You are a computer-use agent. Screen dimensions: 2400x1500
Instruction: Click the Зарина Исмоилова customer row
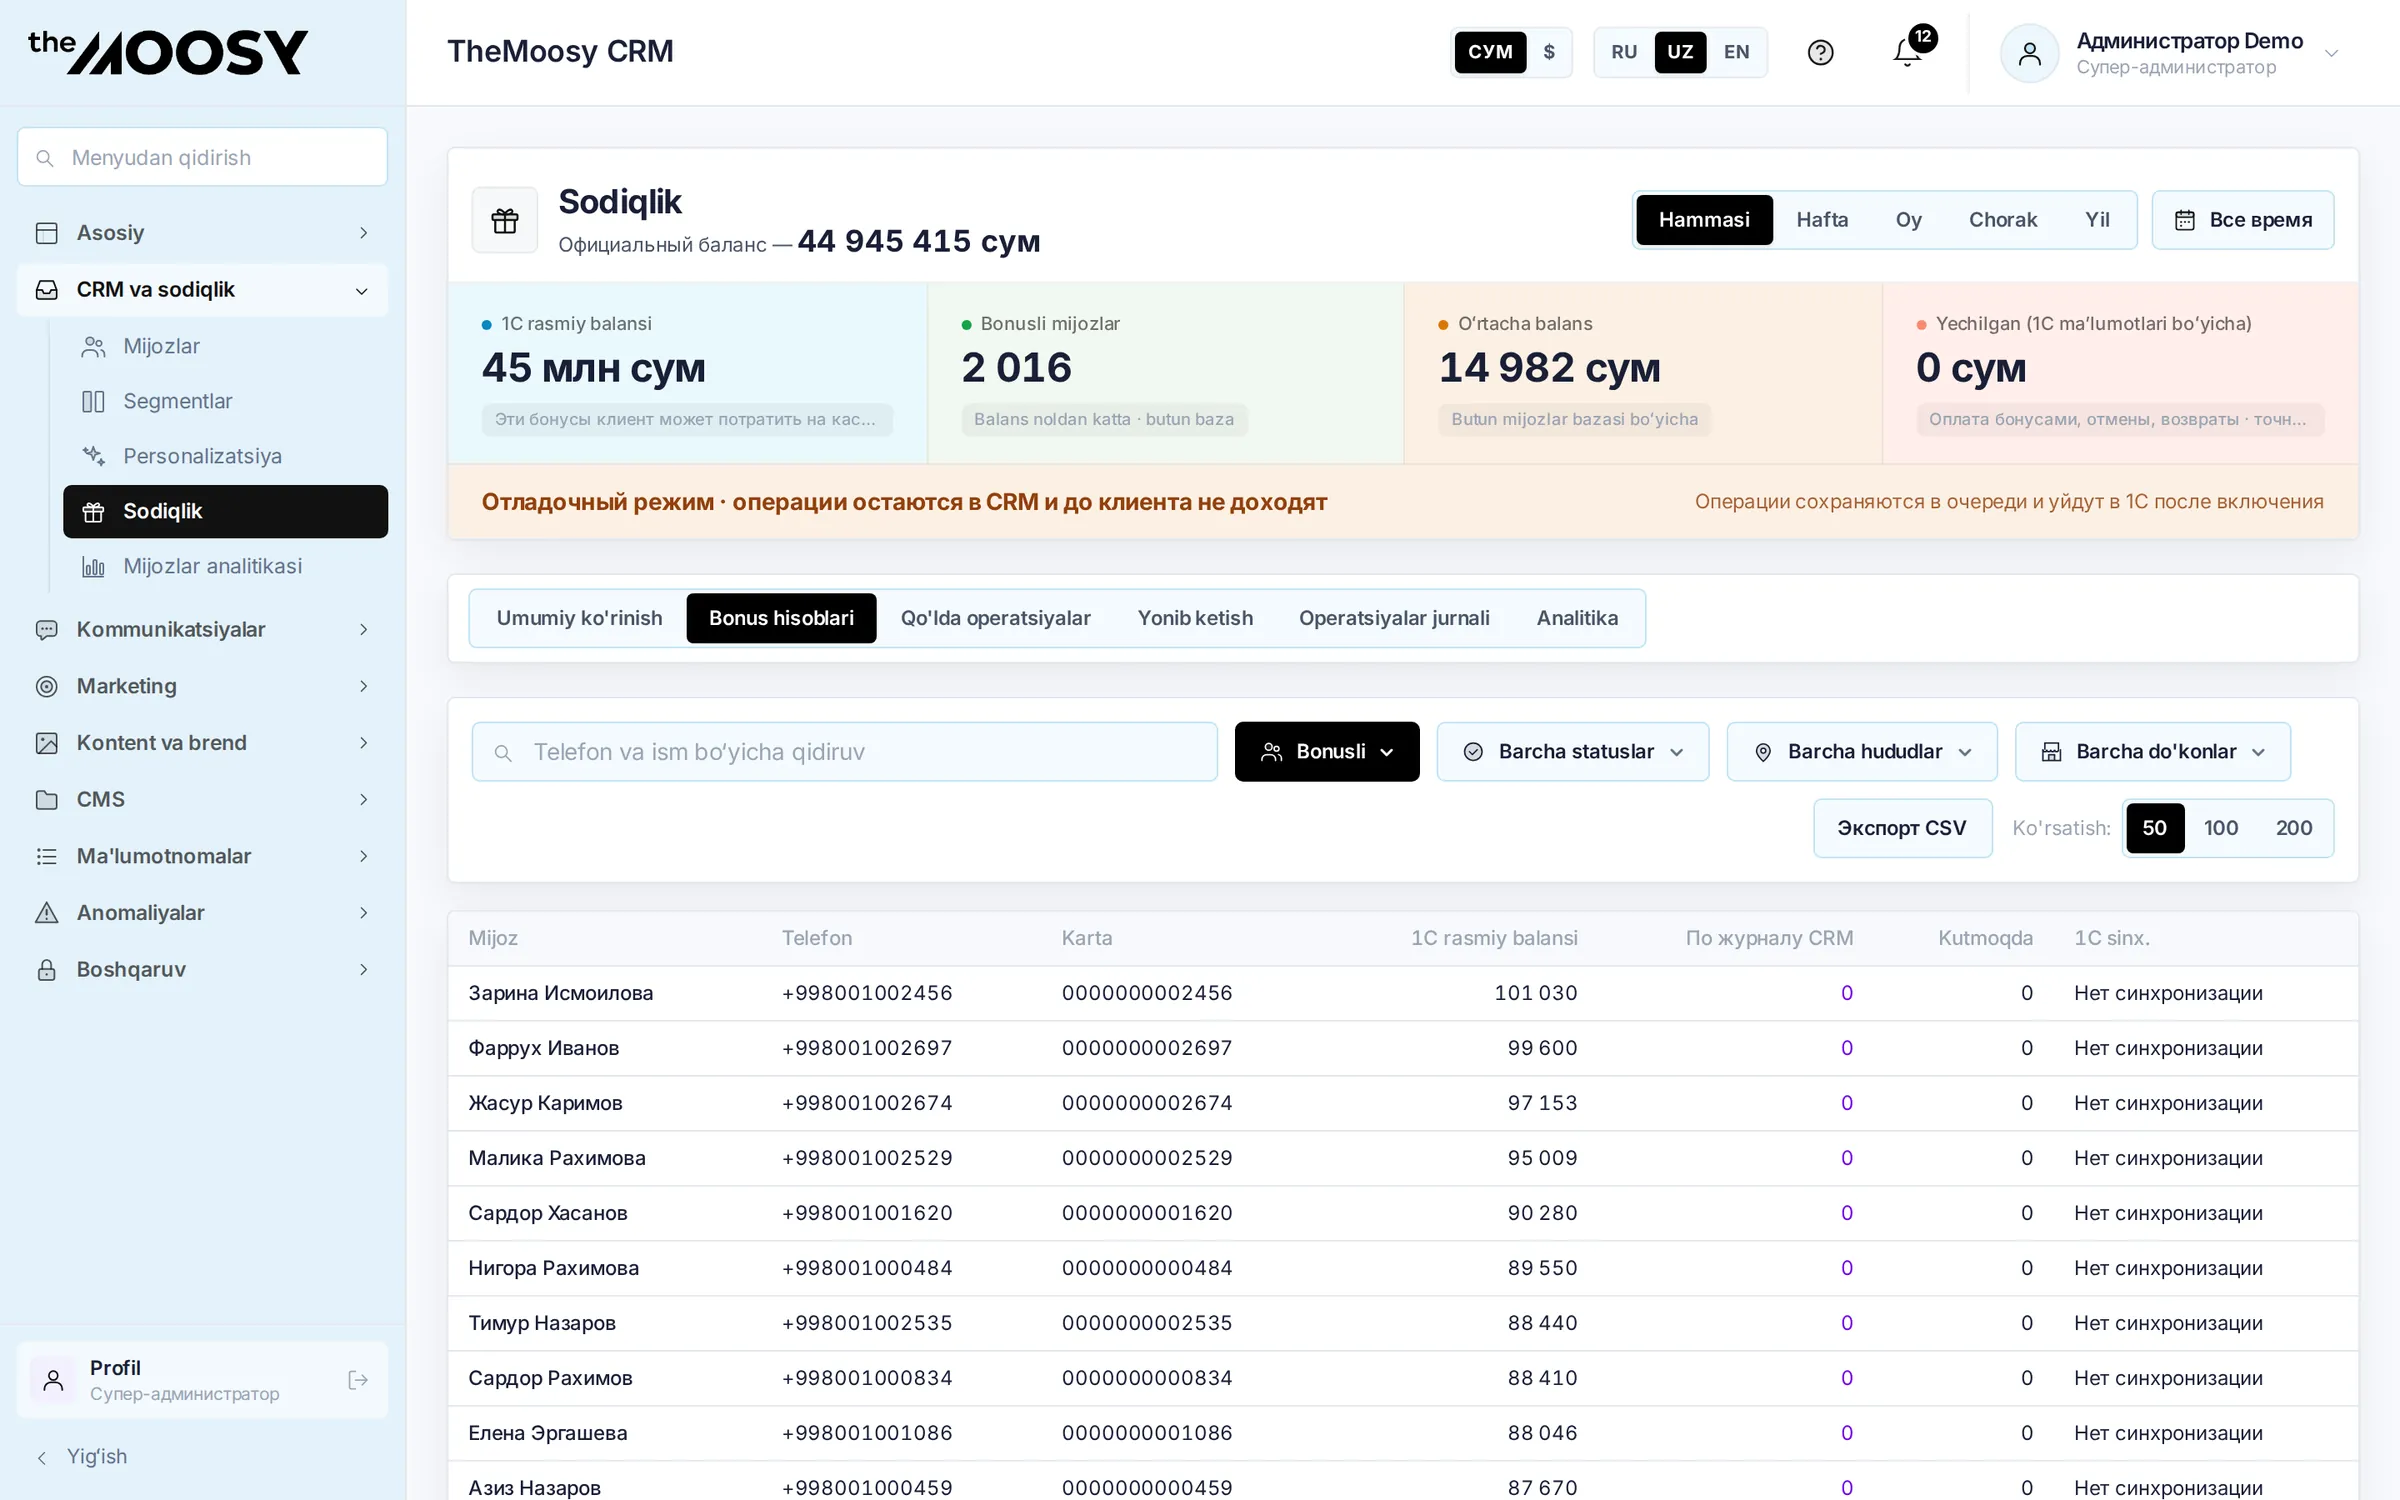click(1403, 993)
